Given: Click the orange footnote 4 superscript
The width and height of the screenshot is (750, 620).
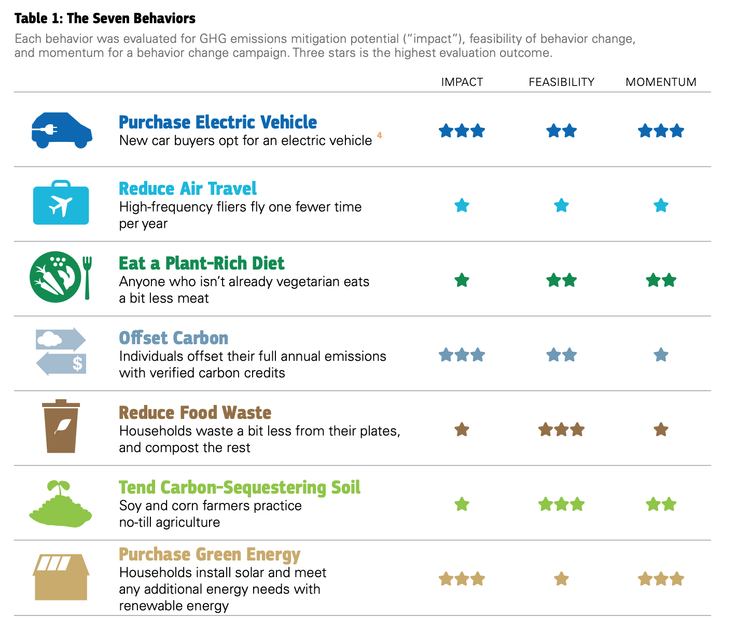Looking at the screenshot, I should click(379, 135).
